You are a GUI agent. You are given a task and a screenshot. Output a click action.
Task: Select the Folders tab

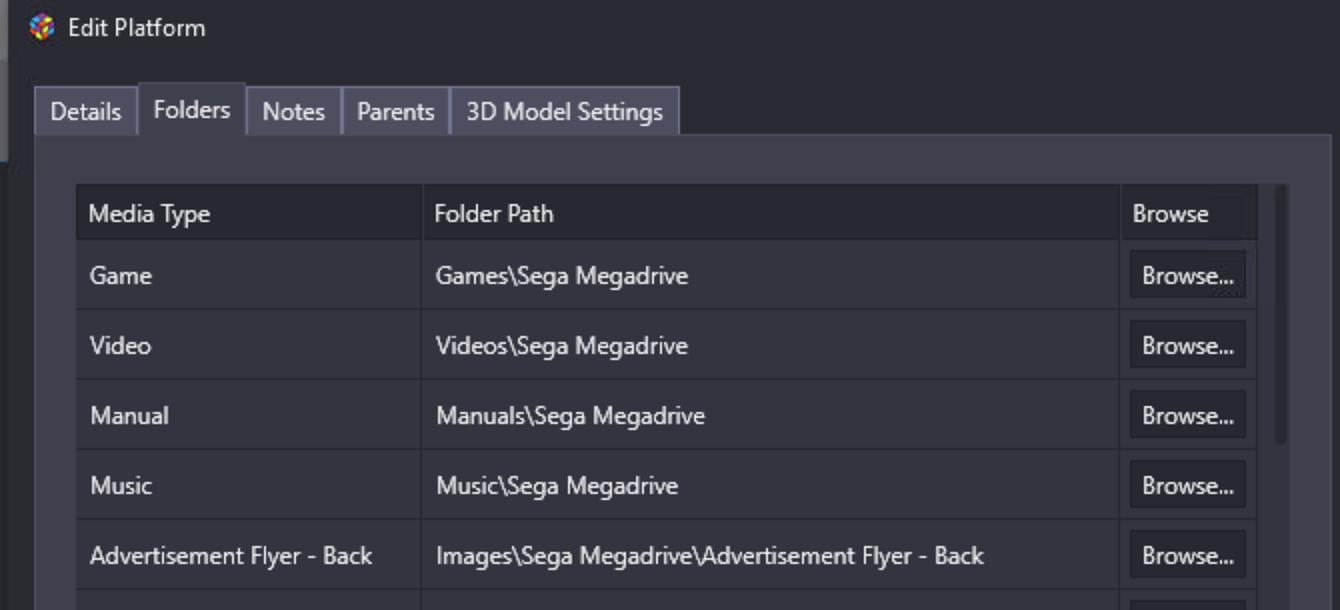pyautogui.click(x=192, y=109)
